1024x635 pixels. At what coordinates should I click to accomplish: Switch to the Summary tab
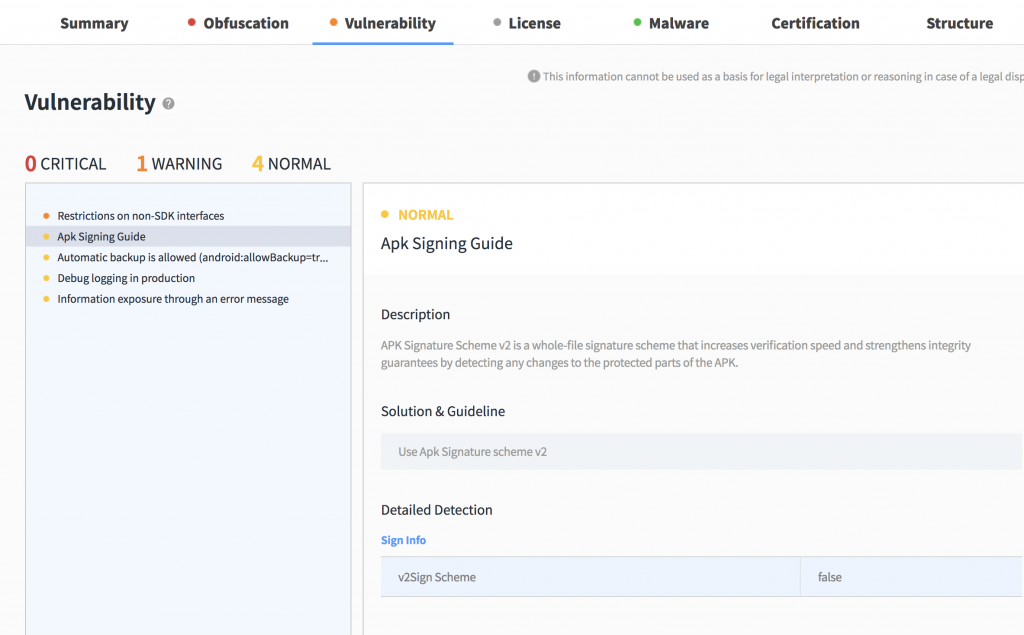94,22
